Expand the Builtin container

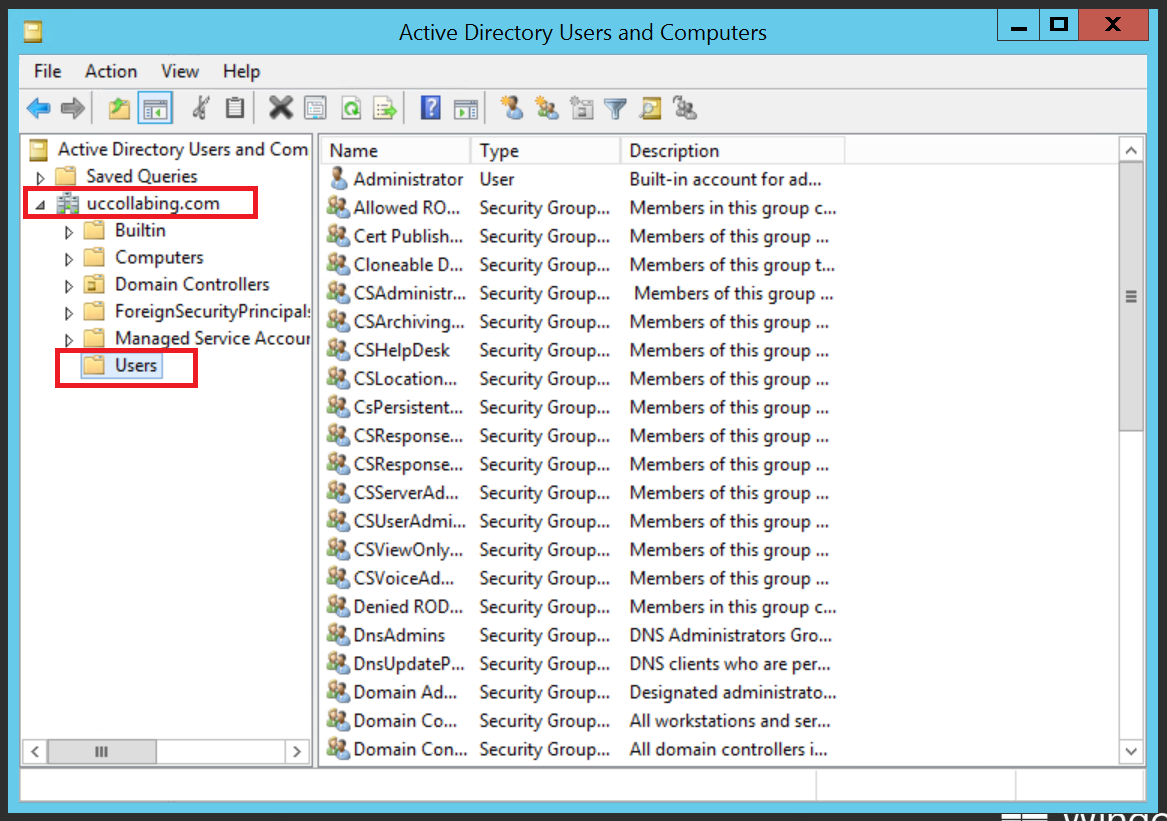click(x=68, y=232)
